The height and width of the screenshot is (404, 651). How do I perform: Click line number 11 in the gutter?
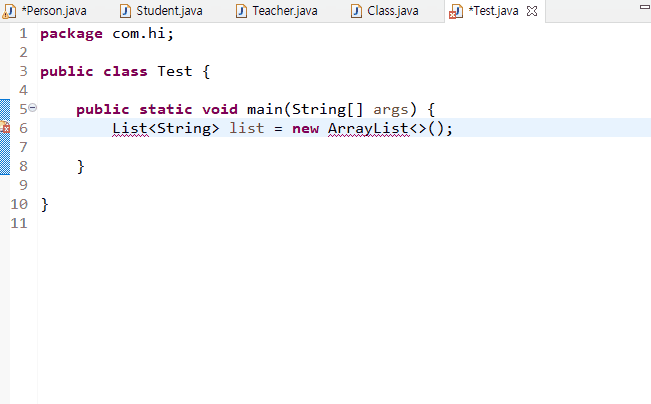pyautogui.click(x=19, y=223)
